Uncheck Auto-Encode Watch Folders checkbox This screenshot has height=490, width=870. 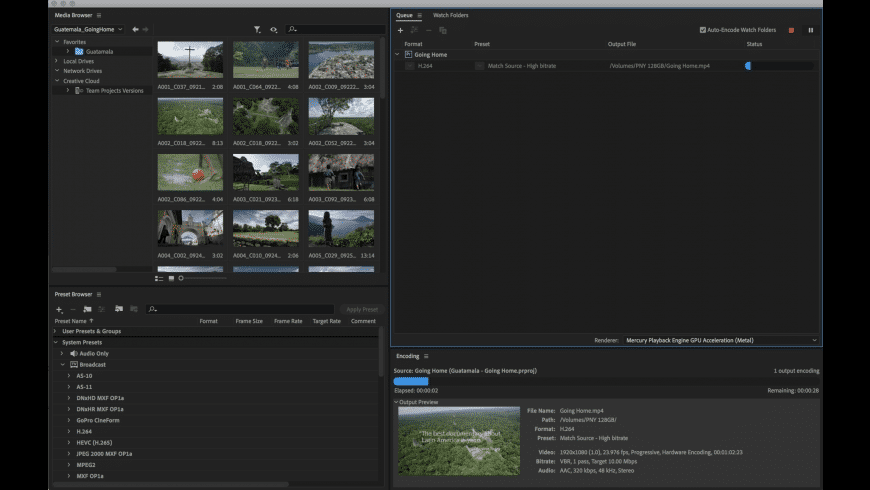click(703, 30)
